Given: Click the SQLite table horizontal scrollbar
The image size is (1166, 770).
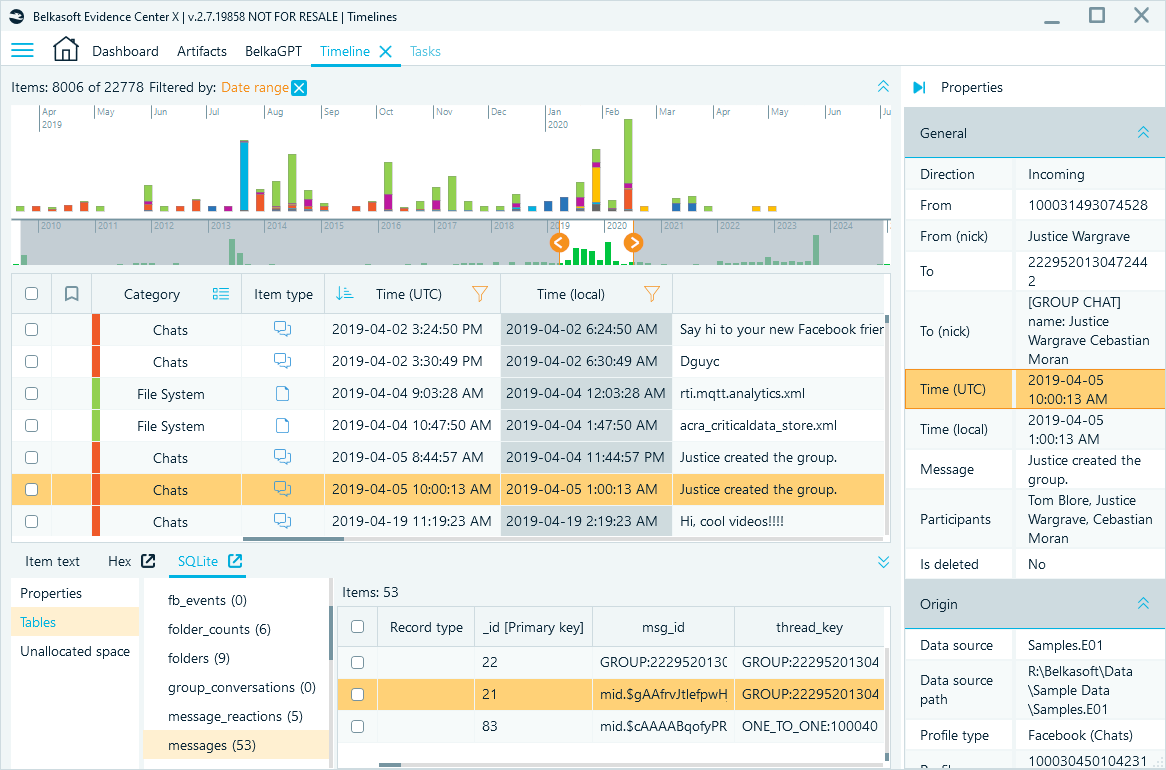Looking at the screenshot, I should [390, 764].
